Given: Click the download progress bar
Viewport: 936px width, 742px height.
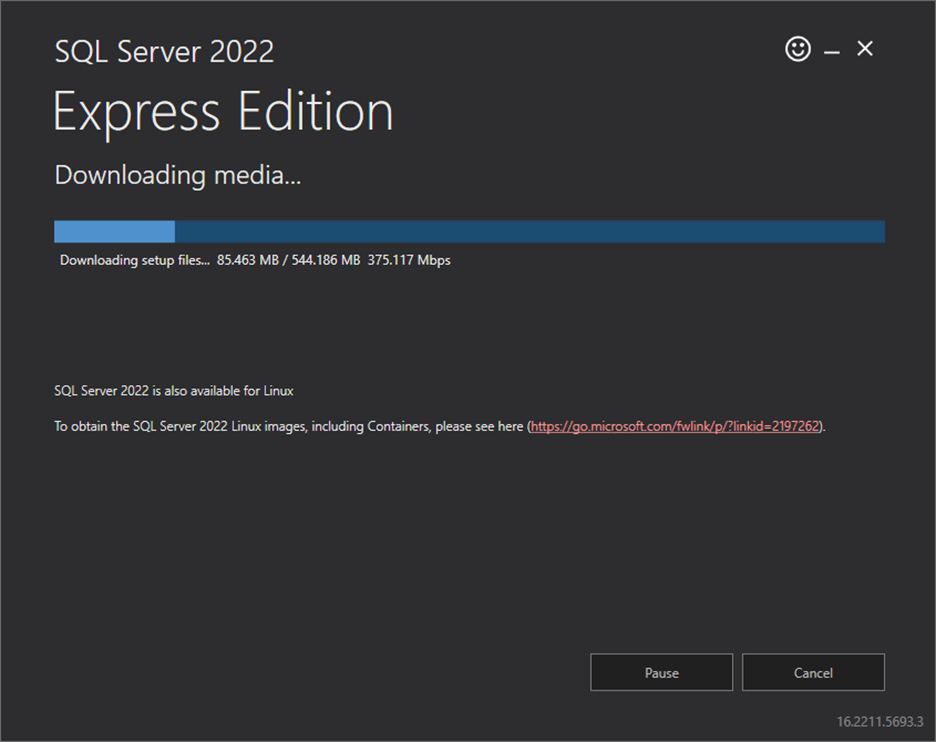Looking at the screenshot, I should [x=469, y=232].
